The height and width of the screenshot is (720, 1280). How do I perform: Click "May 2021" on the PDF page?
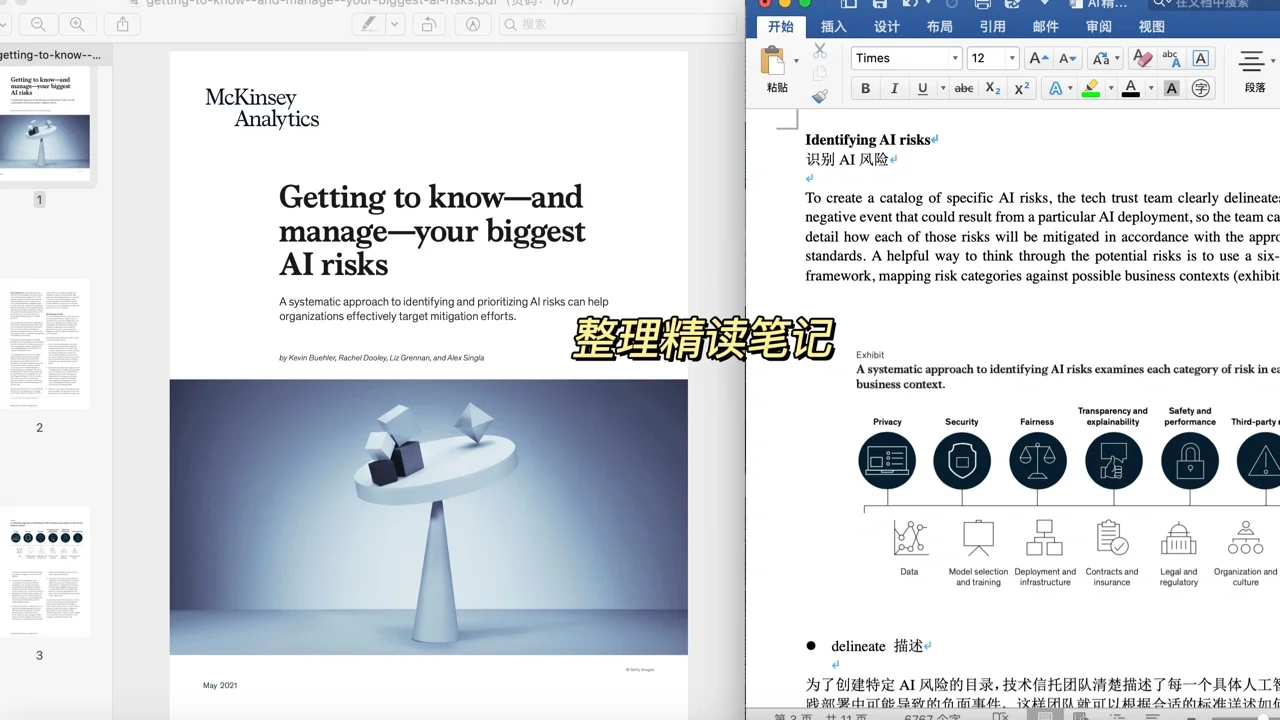click(x=220, y=685)
